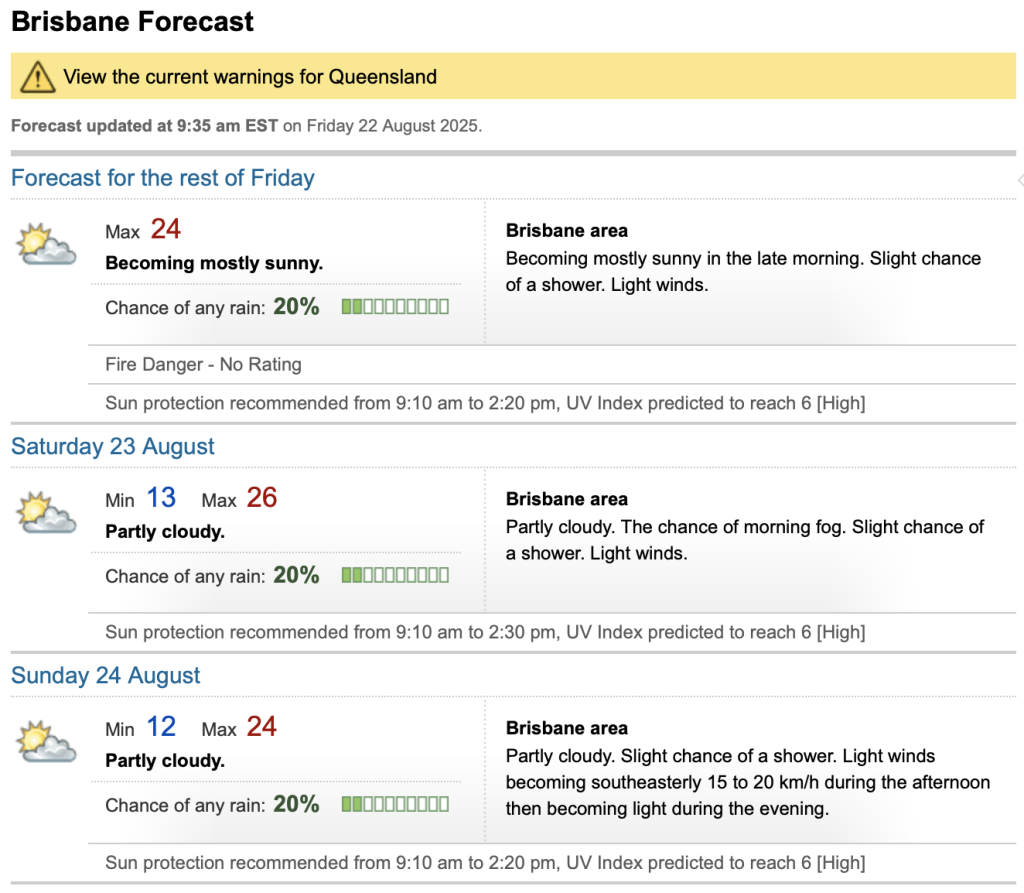Open current warnings for Queensland link

point(250,77)
